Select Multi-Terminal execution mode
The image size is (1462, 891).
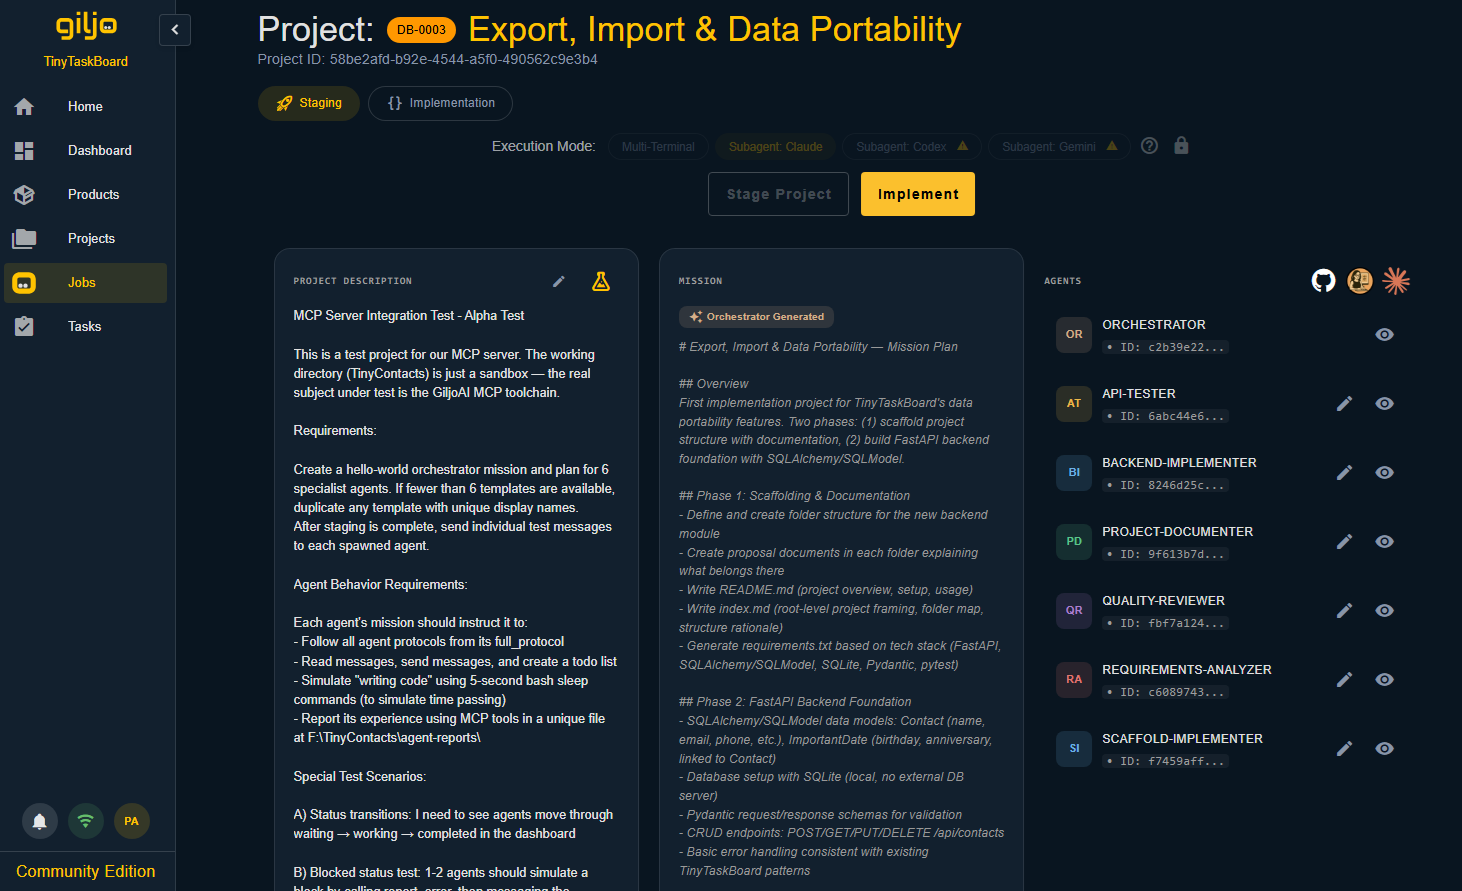click(658, 147)
